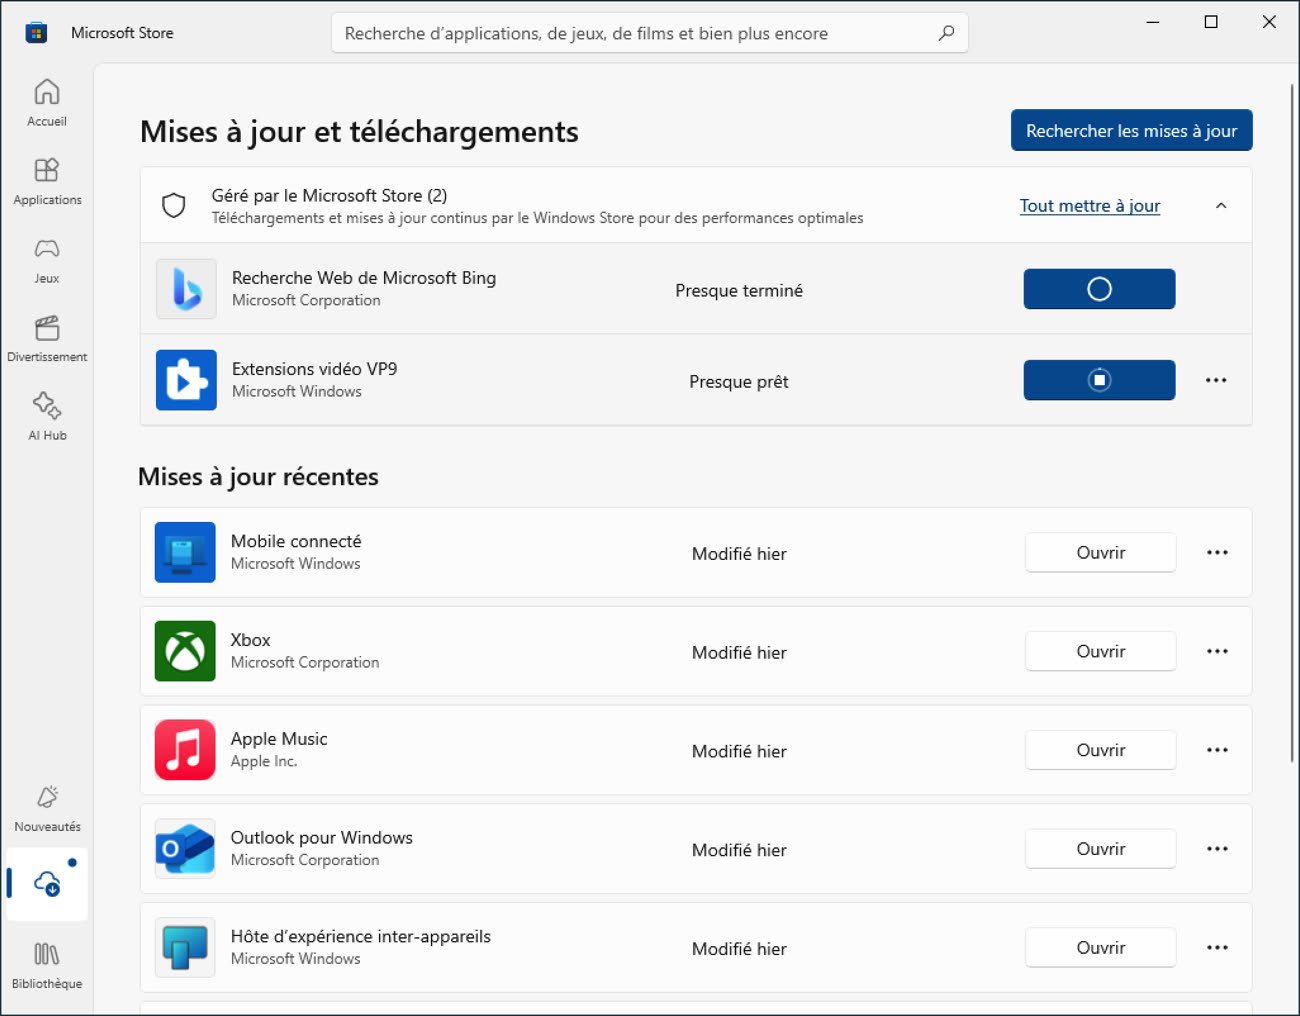This screenshot has width=1300, height=1016.
Task: Click the Presque terminé status text
Action: coord(739,290)
